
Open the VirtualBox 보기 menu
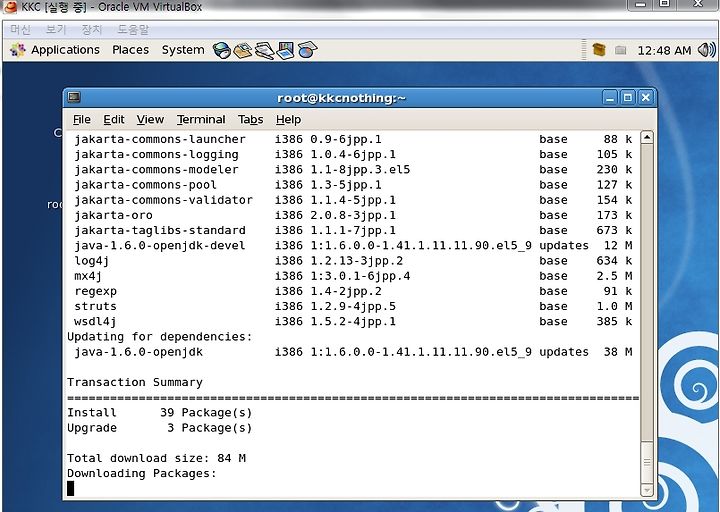pos(56,29)
